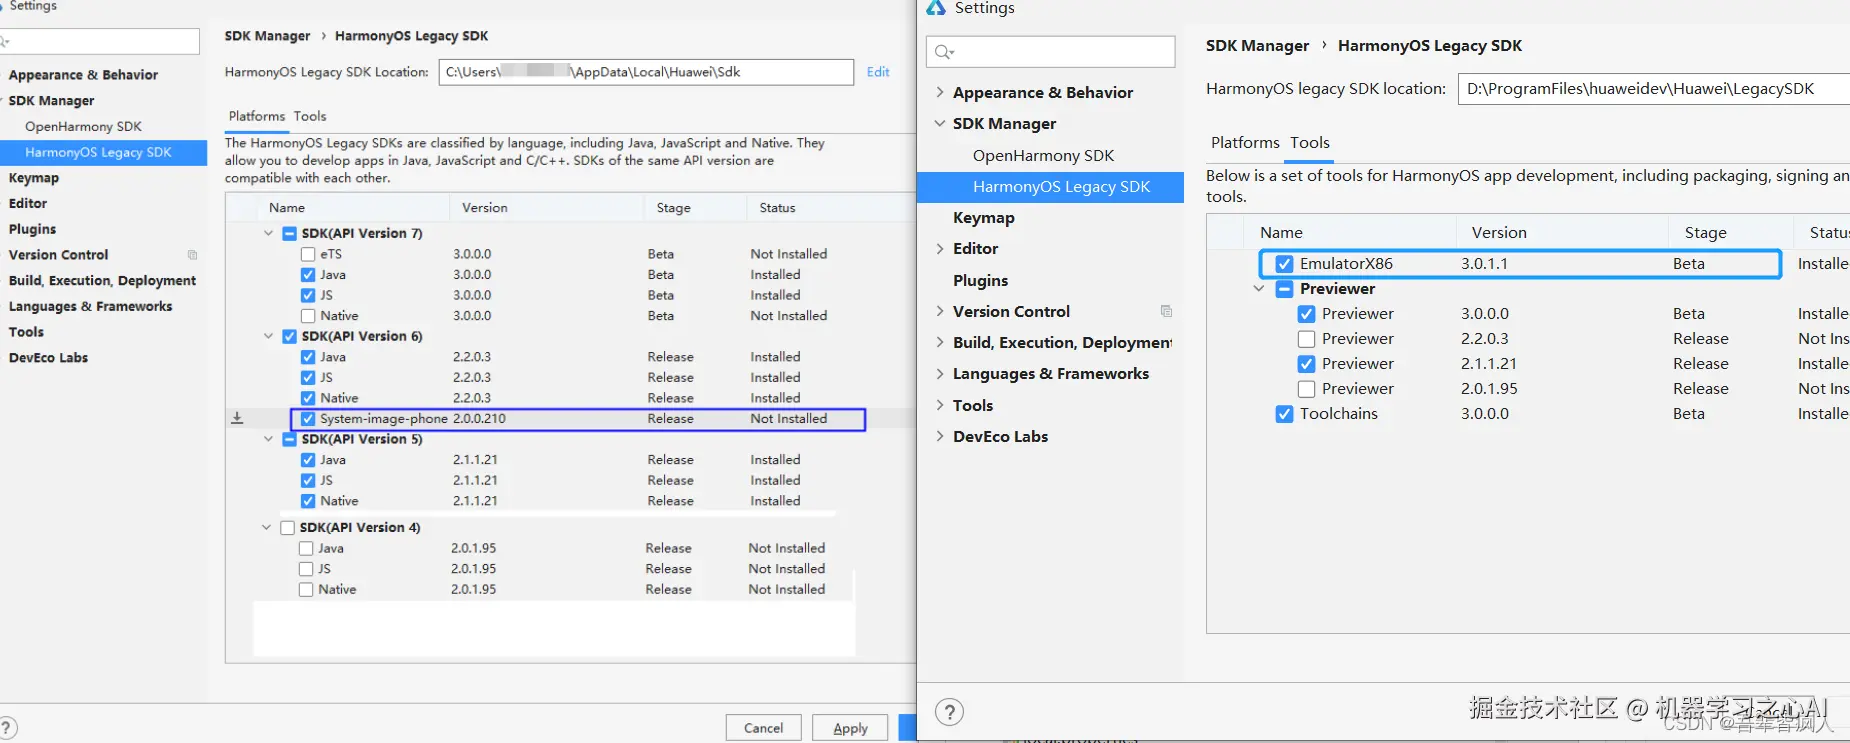This screenshot has height=743, width=1850.
Task: Toggle SDK(API Version 4) group checkbox
Action: (288, 527)
